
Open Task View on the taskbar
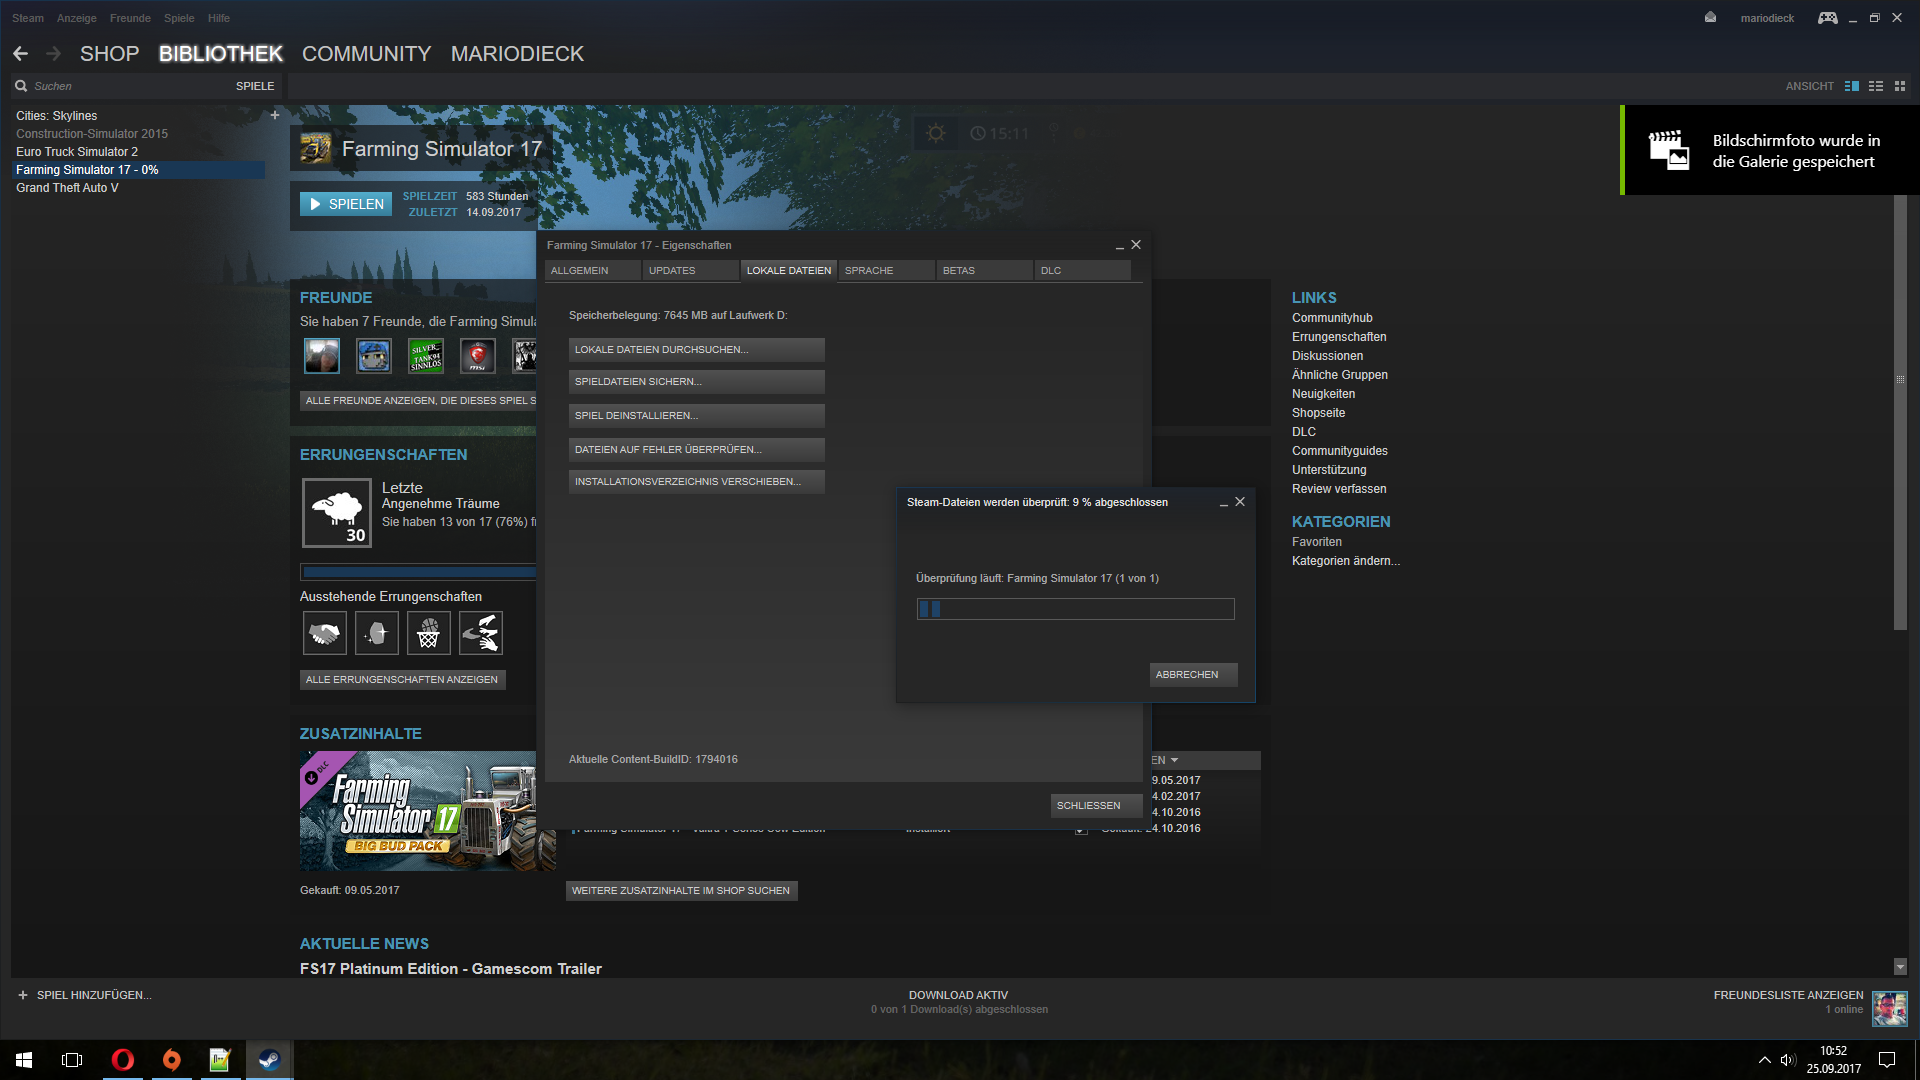(x=72, y=1060)
